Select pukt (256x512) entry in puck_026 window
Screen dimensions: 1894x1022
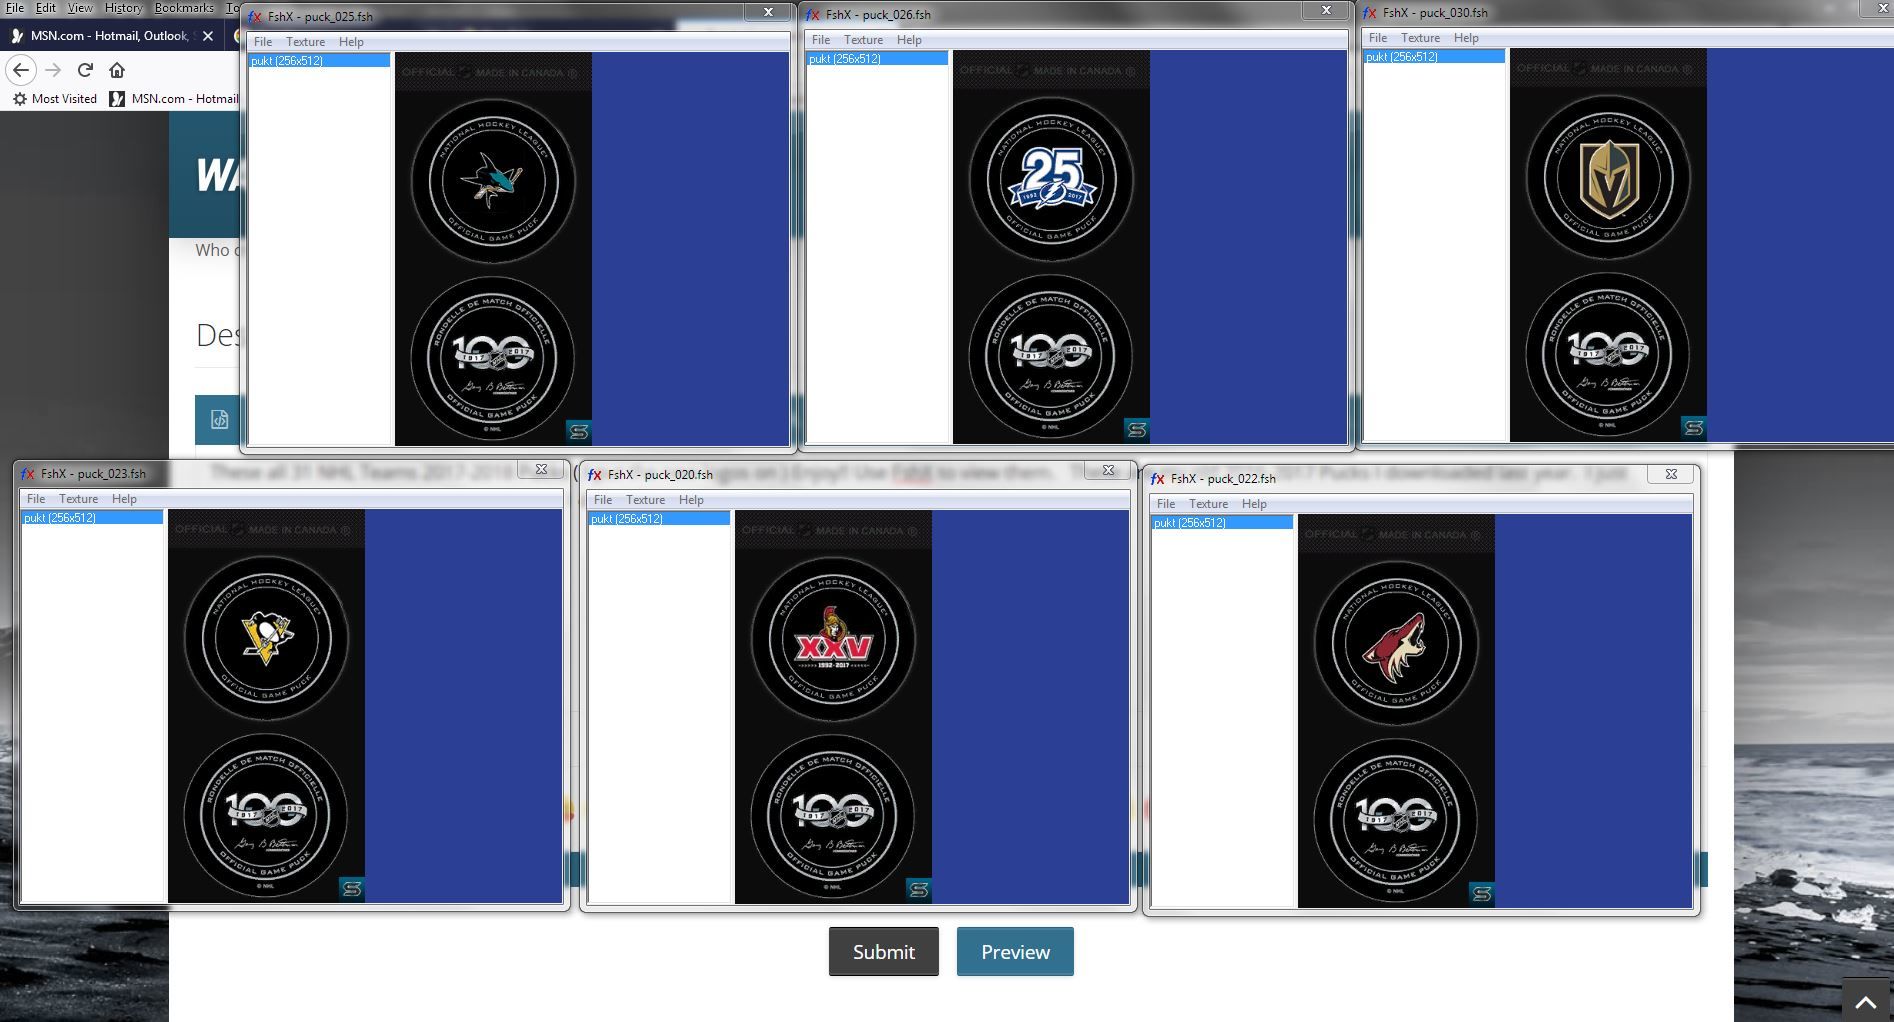[877, 59]
